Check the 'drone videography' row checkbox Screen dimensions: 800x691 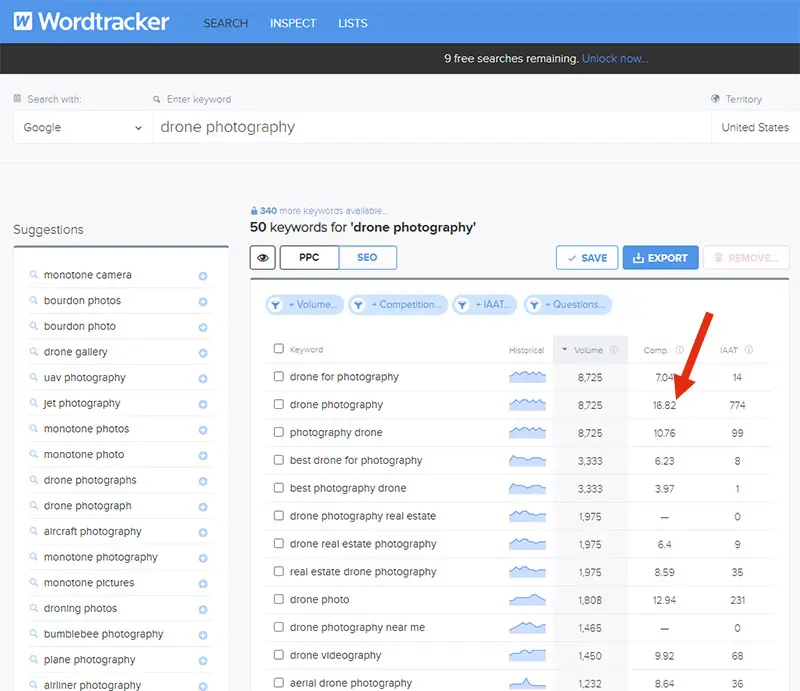pyautogui.click(x=279, y=654)
